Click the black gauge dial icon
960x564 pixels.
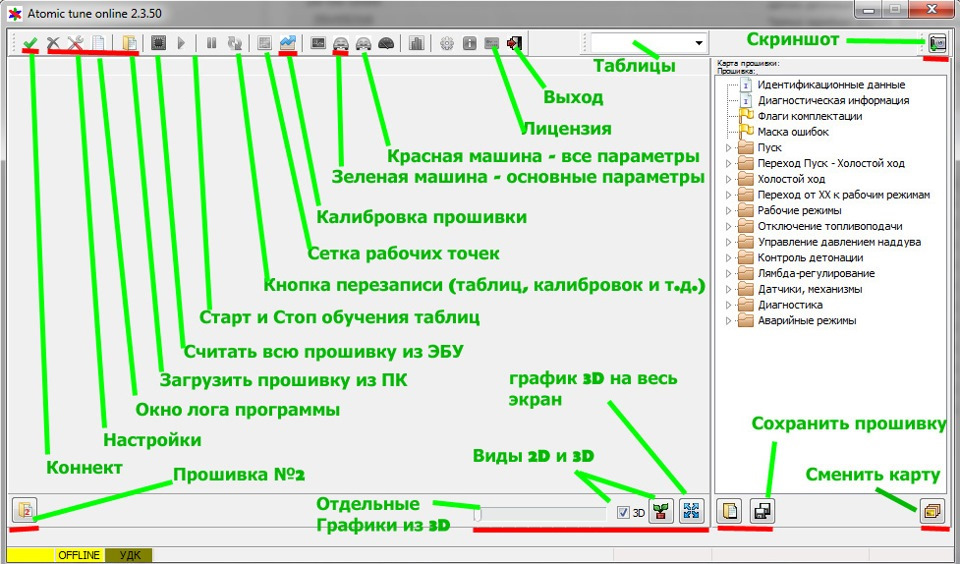tap(386, 43)
